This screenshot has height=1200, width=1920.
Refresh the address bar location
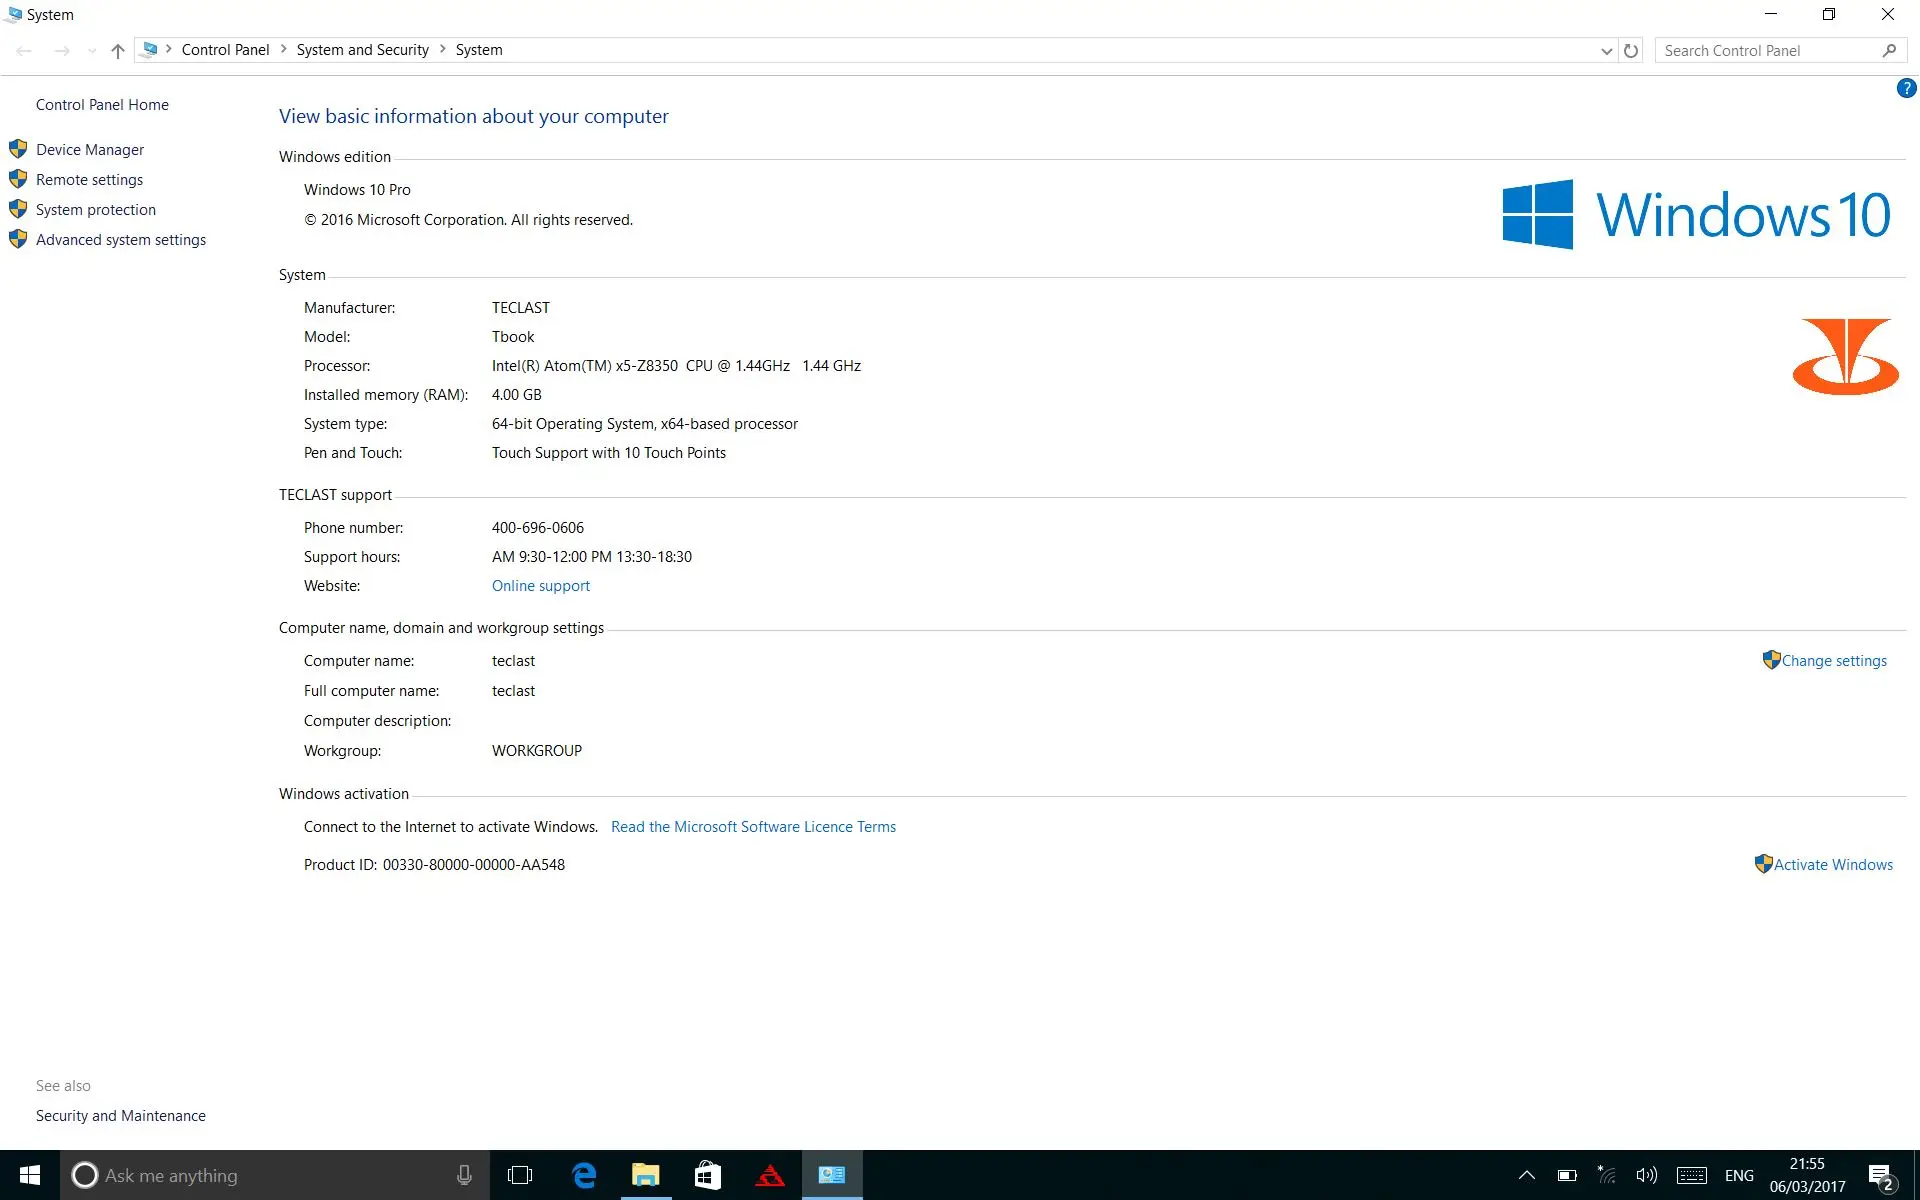coord(1631,51)
